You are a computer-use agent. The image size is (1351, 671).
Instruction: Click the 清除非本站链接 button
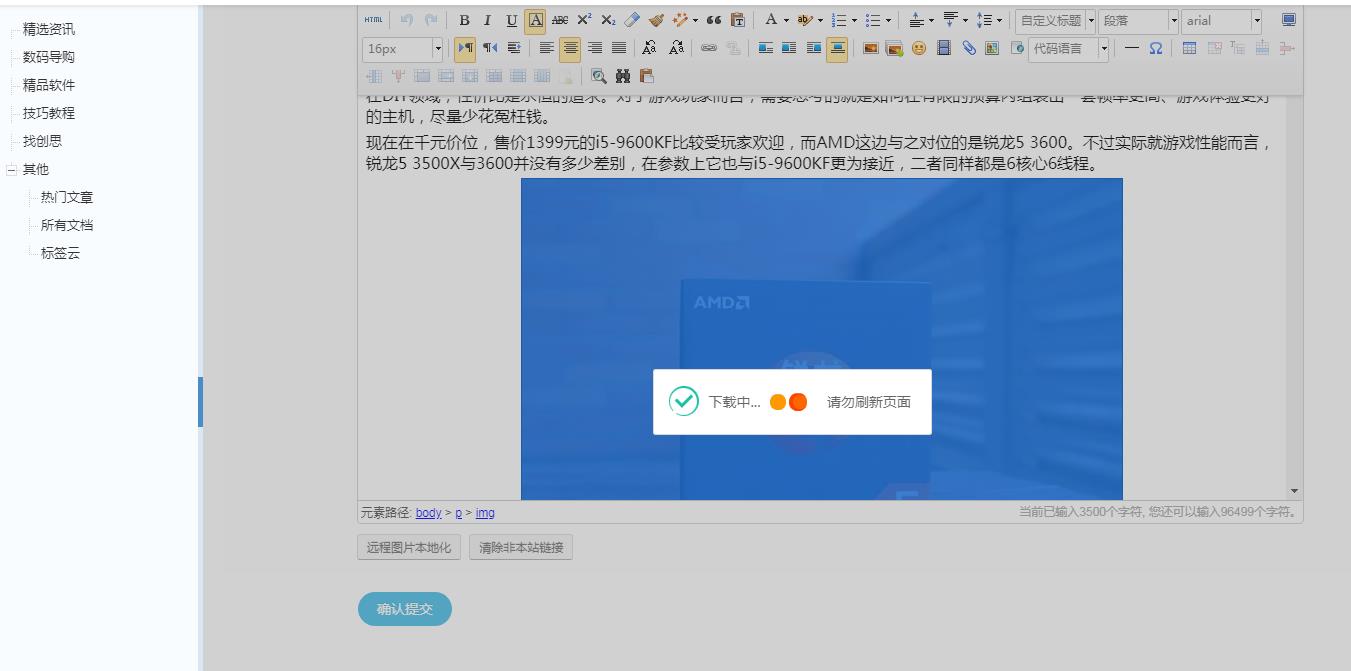[x=521, y=548]
